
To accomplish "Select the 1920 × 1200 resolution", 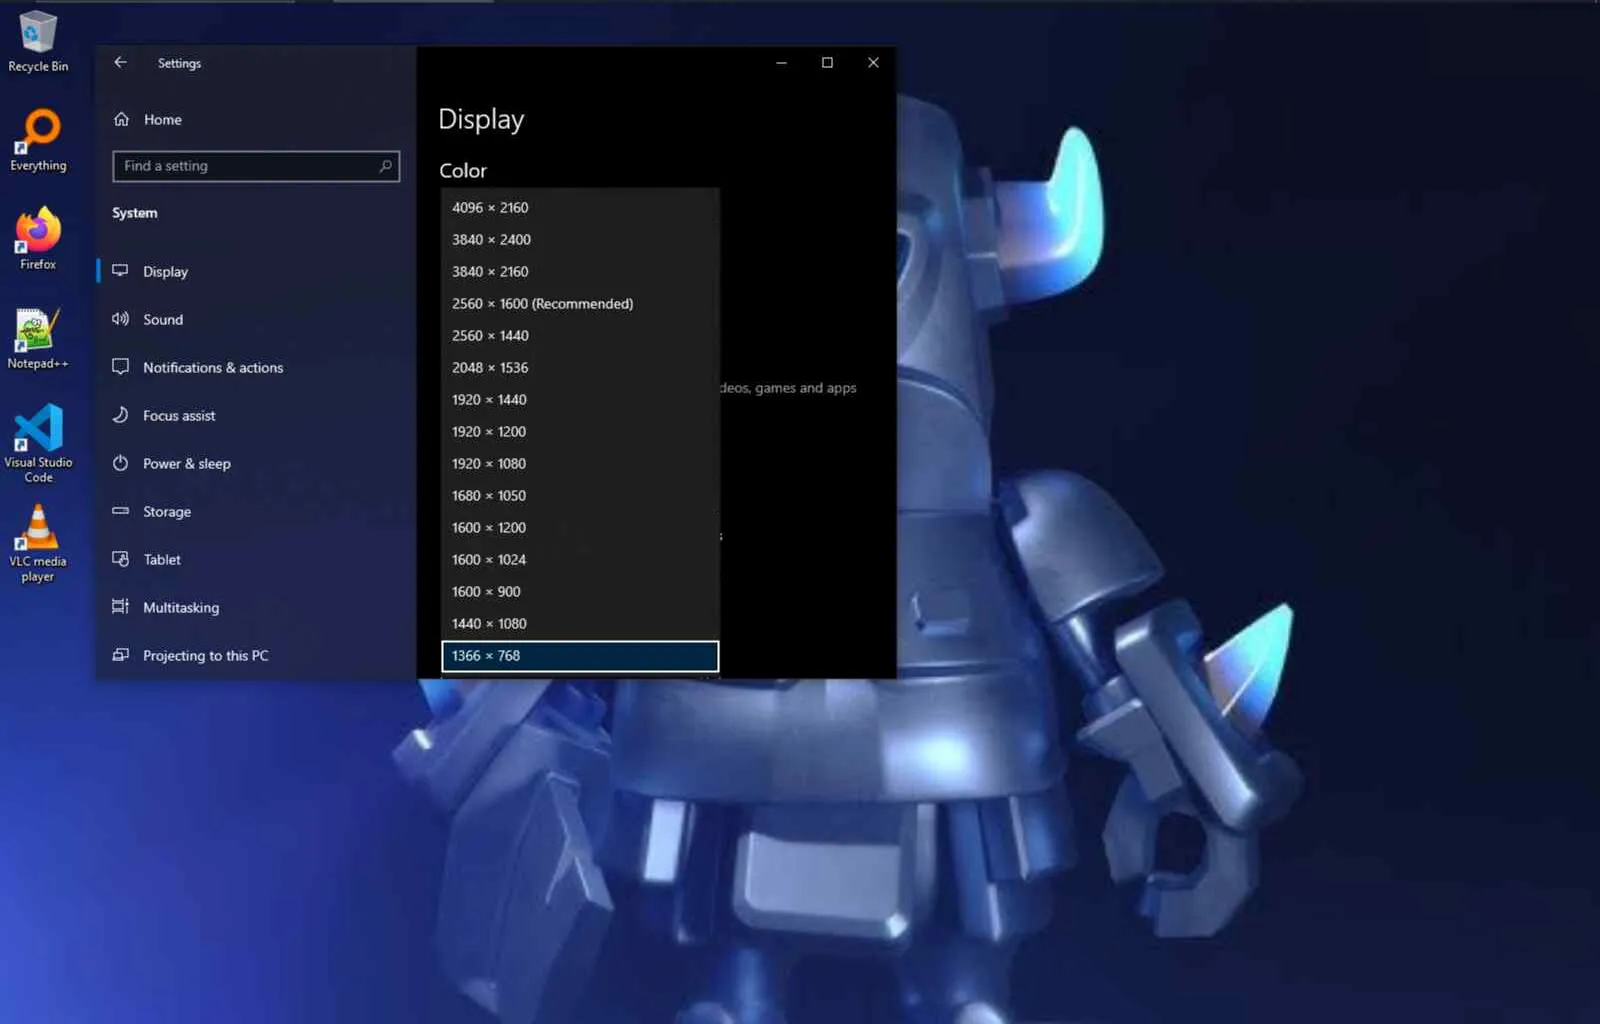I will (x=580, y=431).
